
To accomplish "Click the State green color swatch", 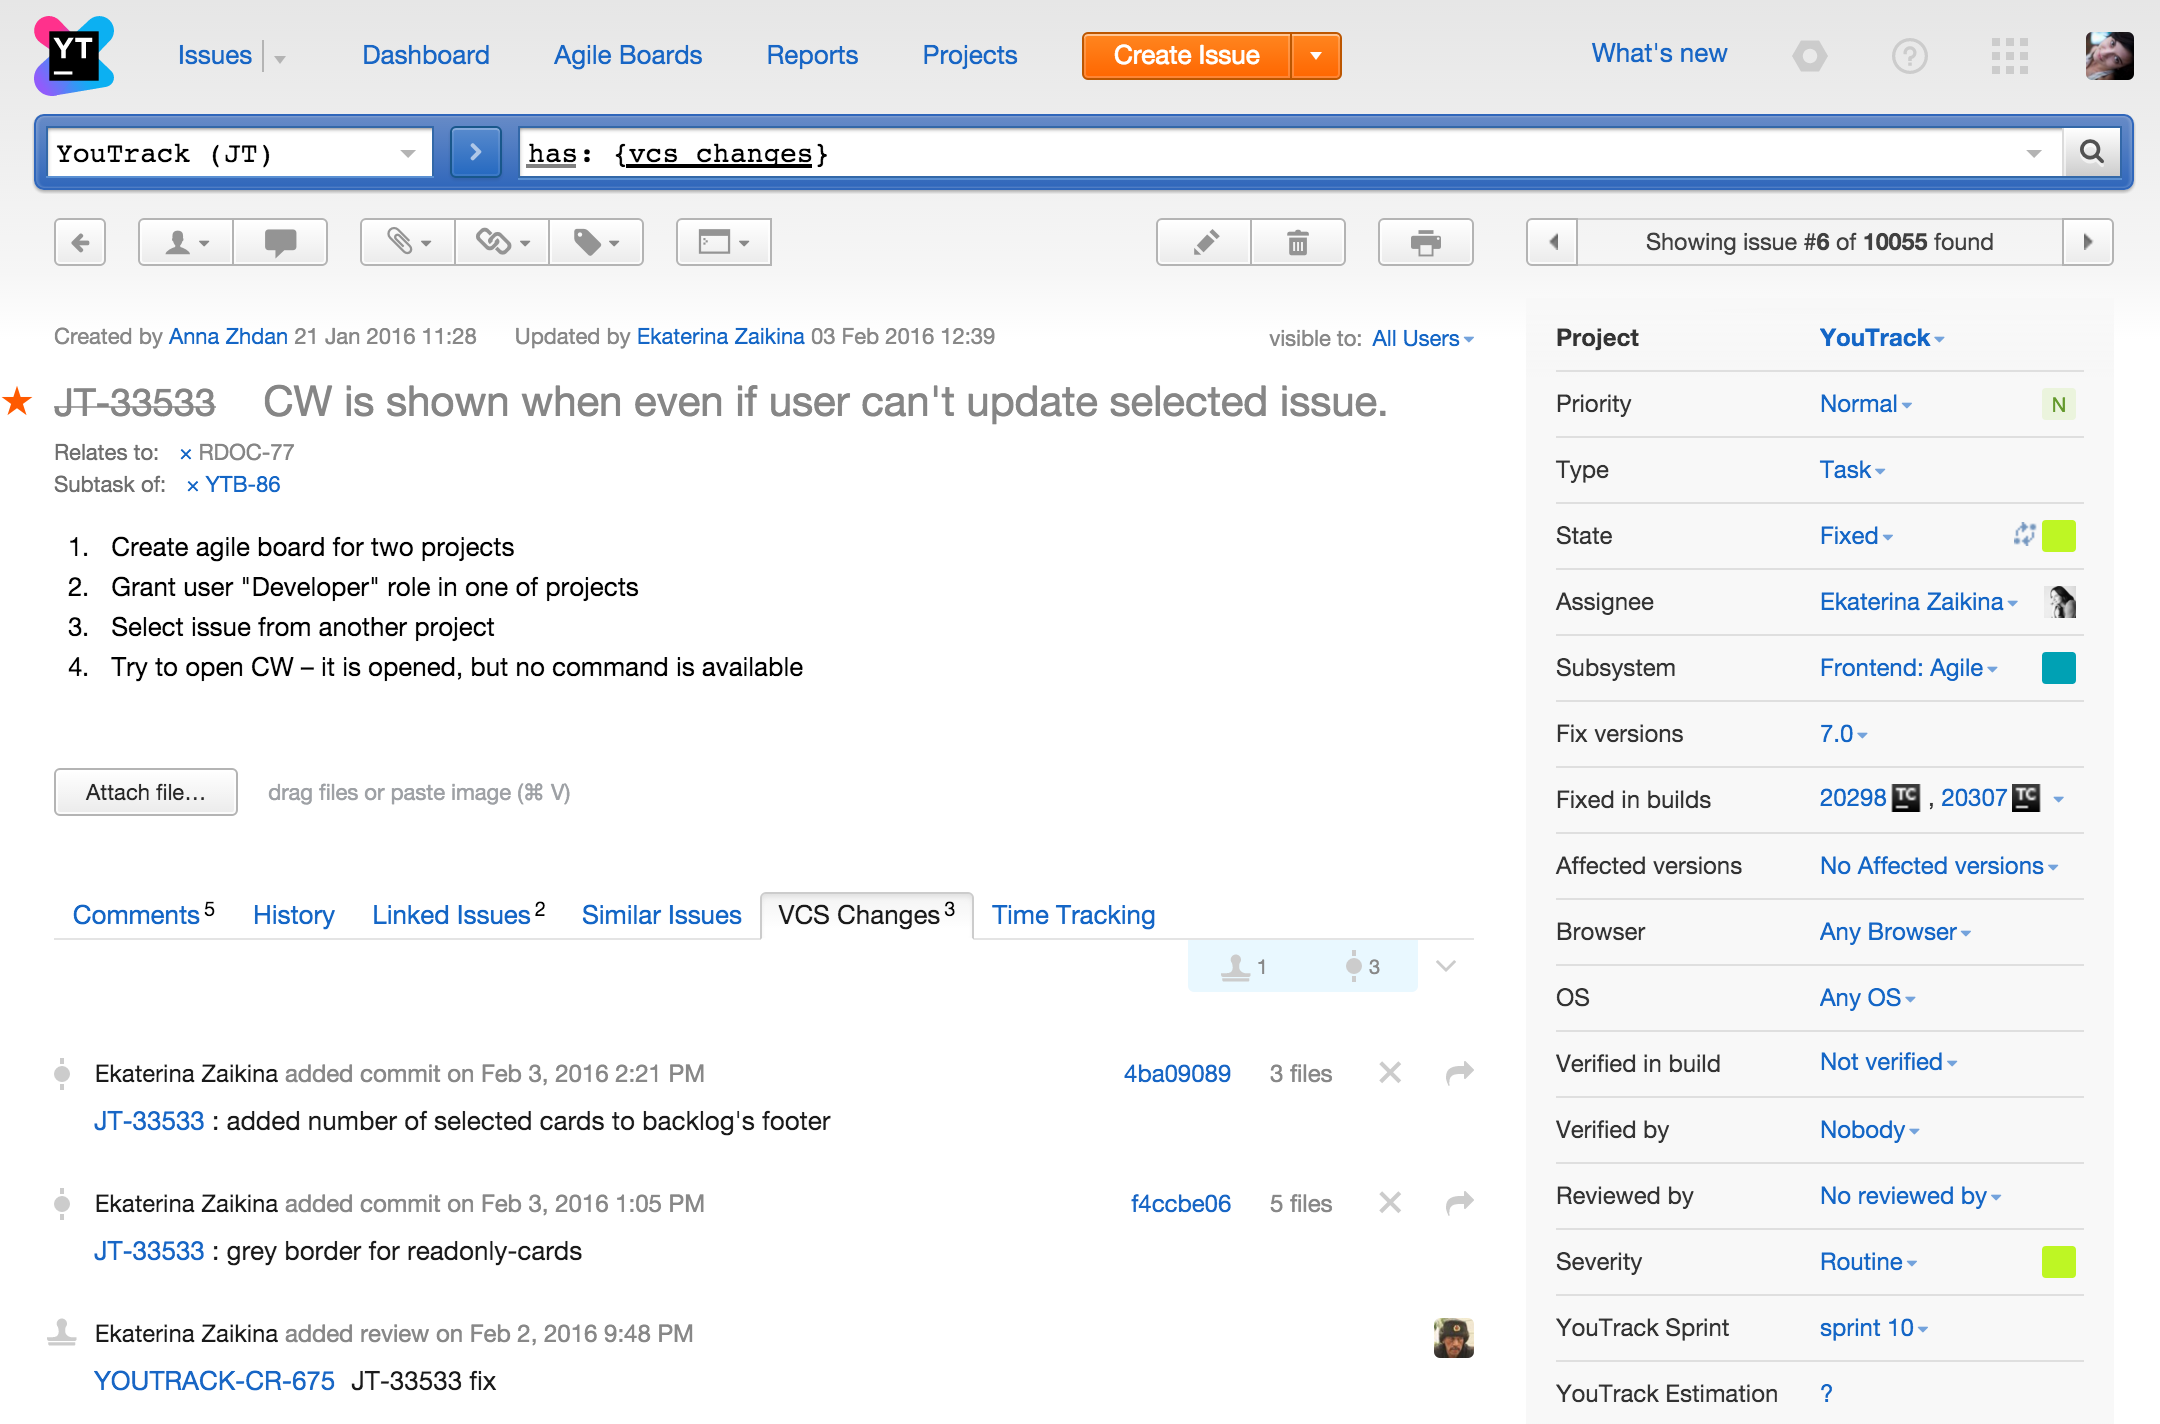I will pyautogui.click(x=2058, y=536).
